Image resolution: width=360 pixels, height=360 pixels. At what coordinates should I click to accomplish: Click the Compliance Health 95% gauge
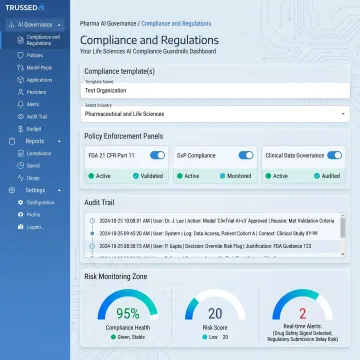[128, 305]
